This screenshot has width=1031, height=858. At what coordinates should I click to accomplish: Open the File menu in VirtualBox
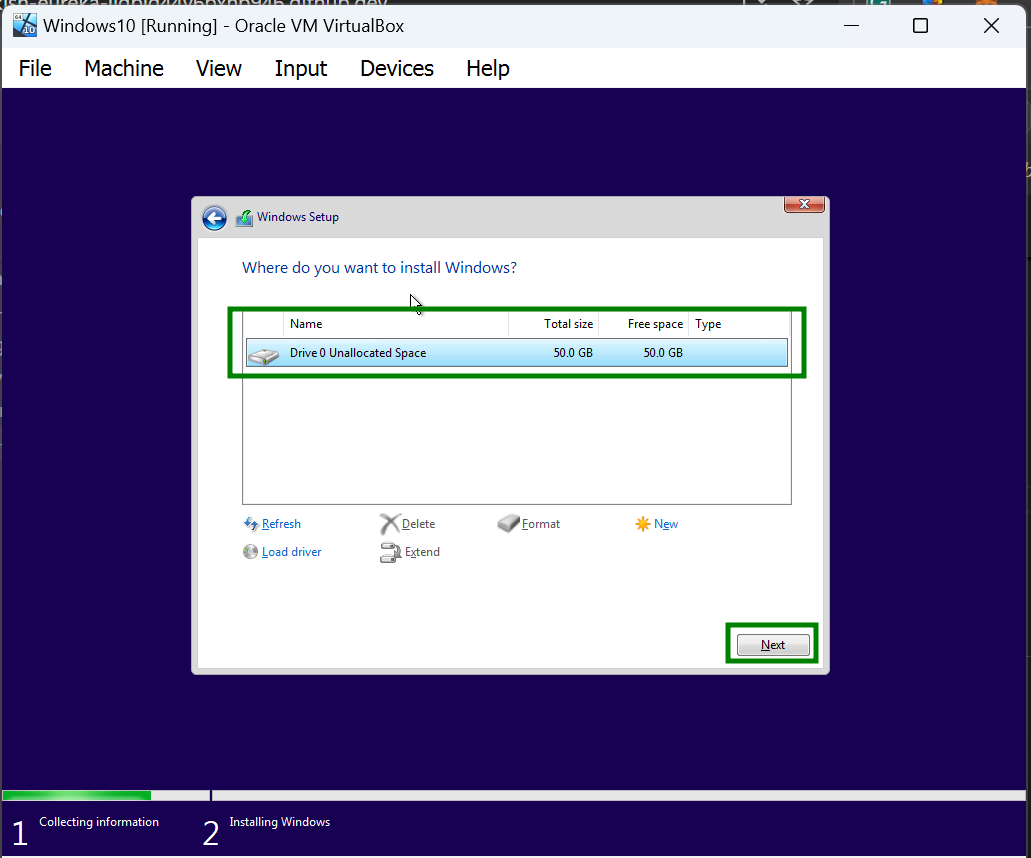35,68
